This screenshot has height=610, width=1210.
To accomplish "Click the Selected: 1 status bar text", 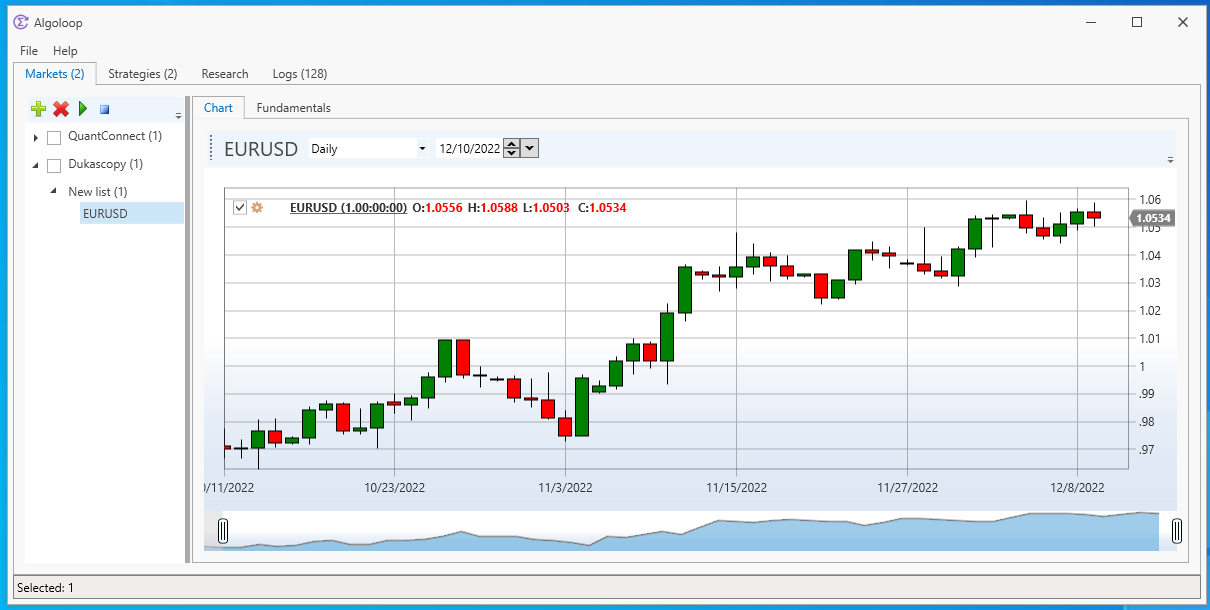I will pos(45,588).
